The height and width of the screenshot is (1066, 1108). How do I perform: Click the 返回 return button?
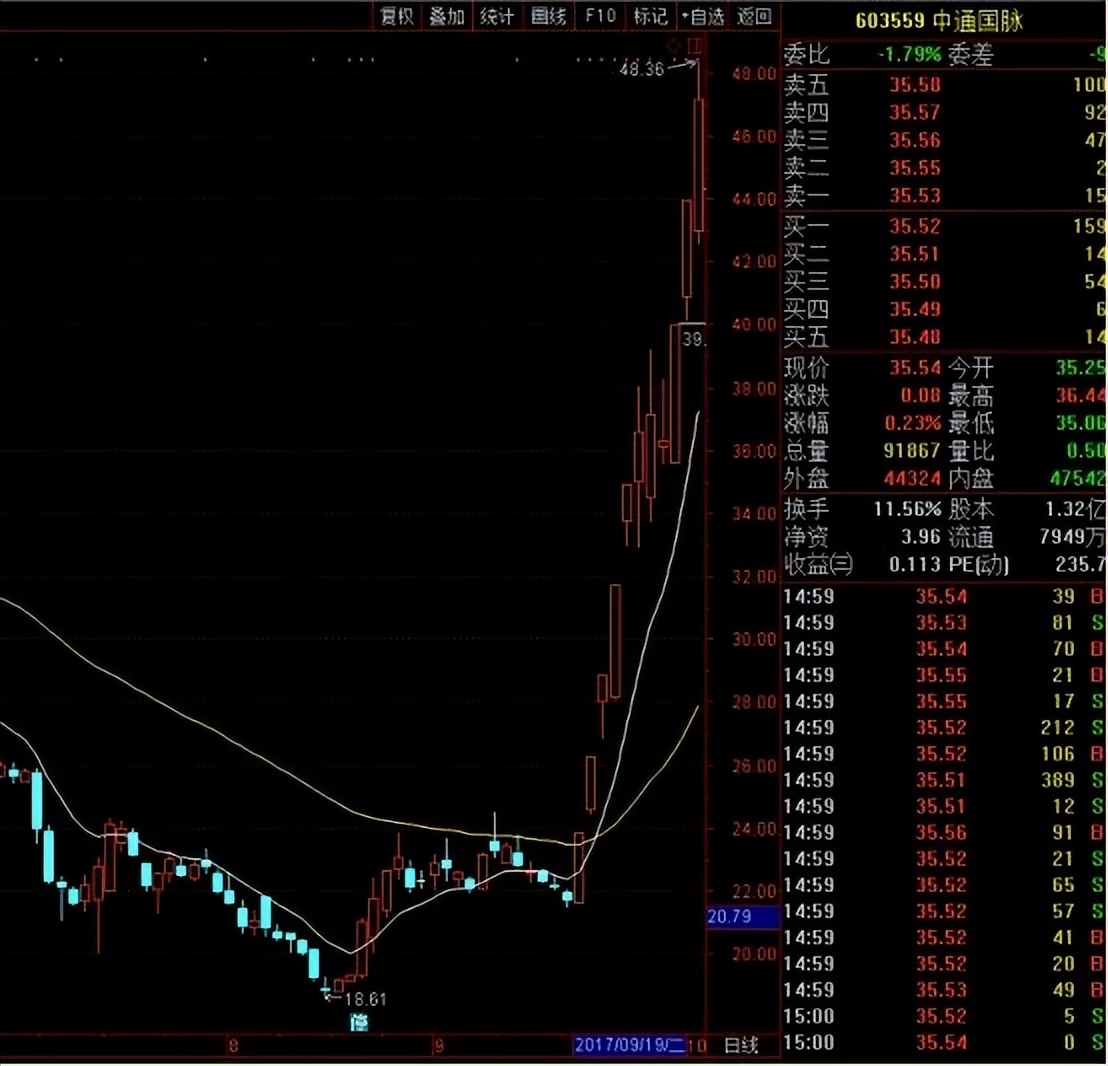(754, 16)
